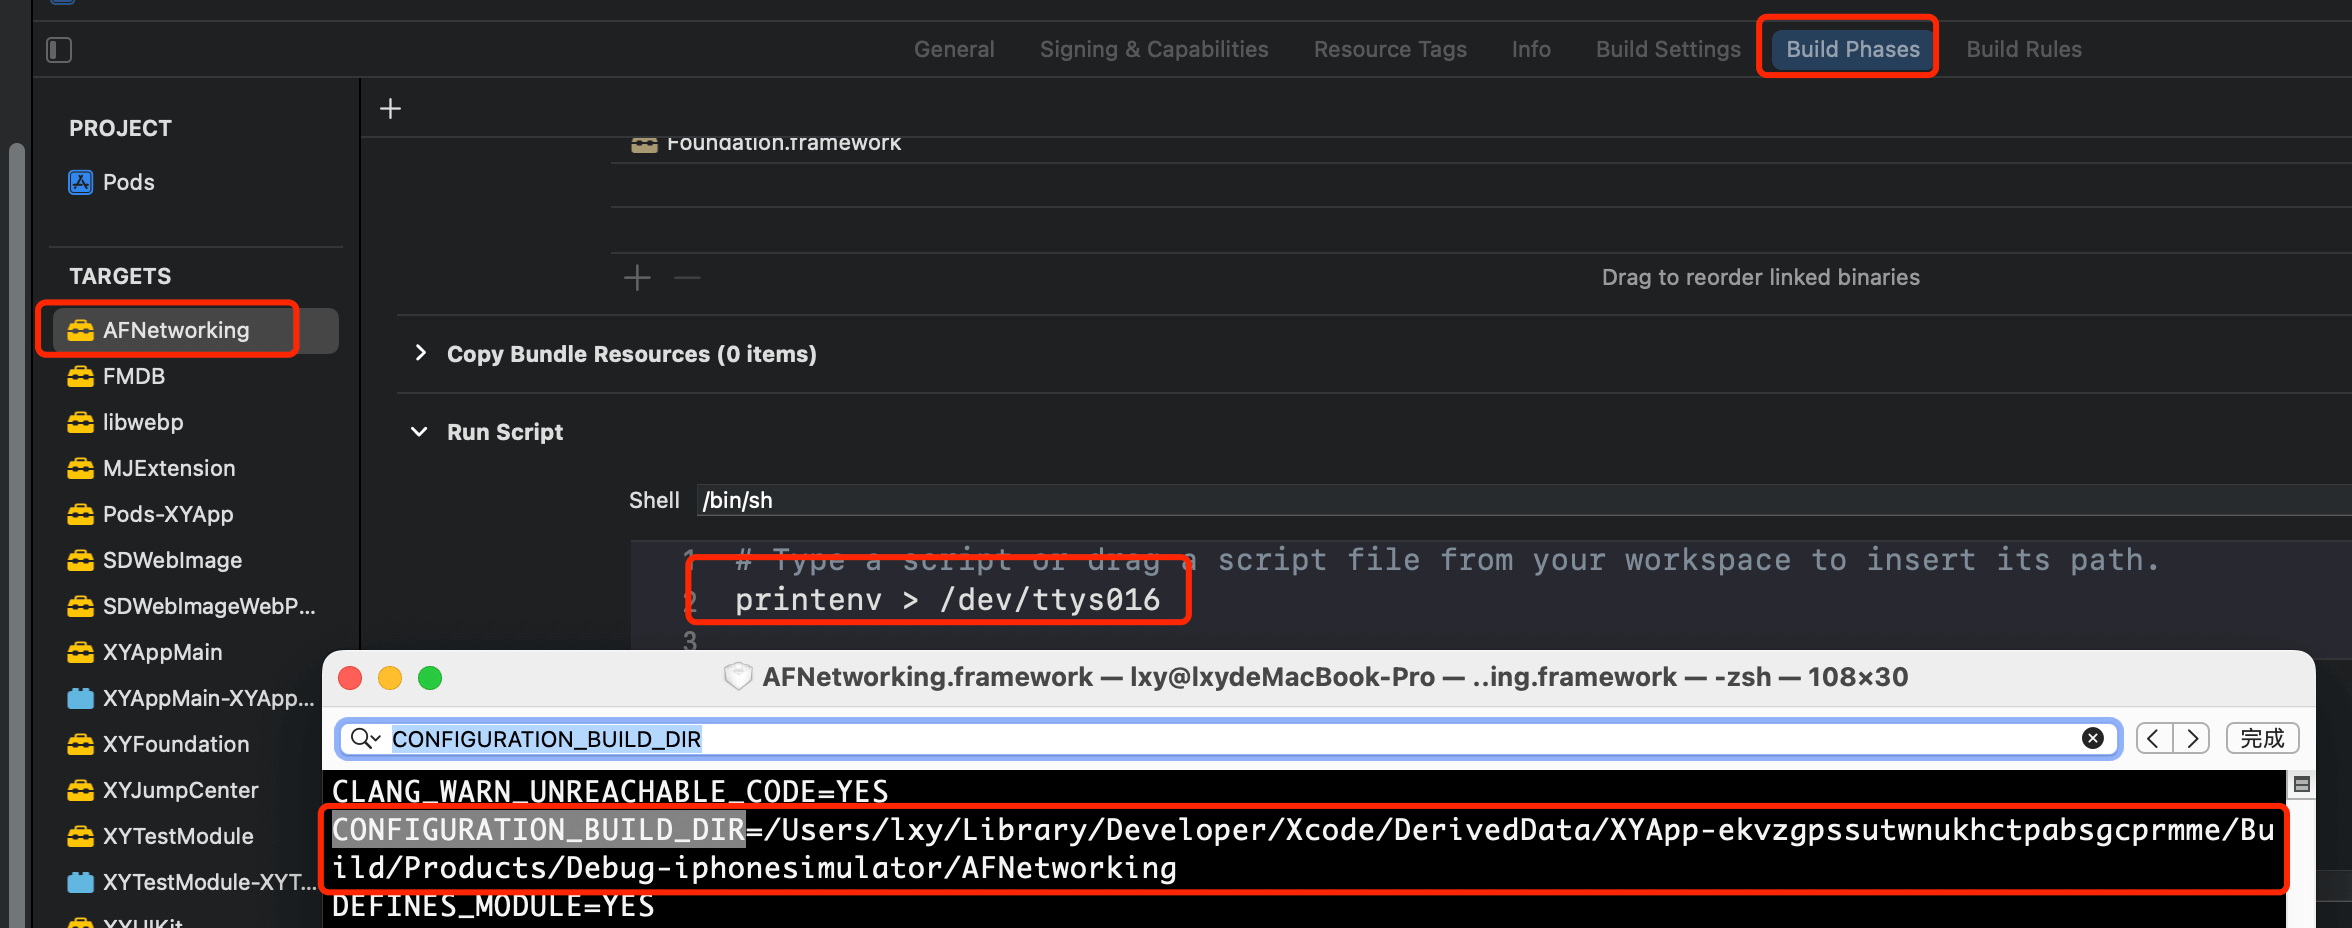2352x928 pixels.
Task: Click the Shell path input field
Action: [1500, 500]
